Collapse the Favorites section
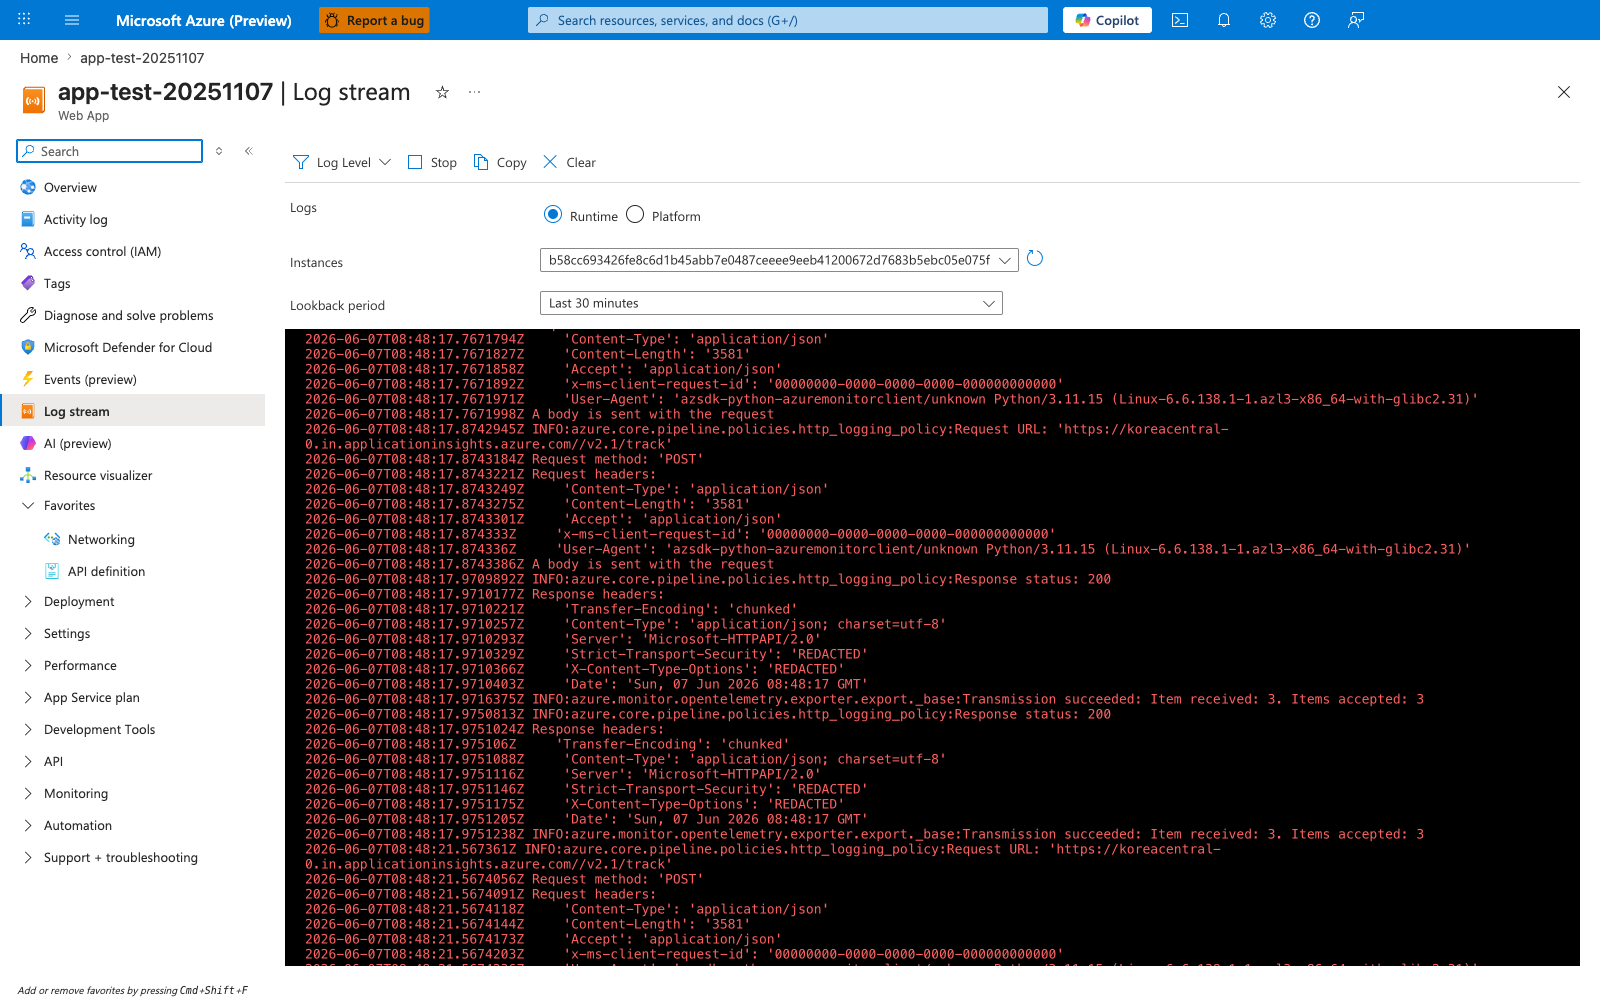 (x=28, y=505)
